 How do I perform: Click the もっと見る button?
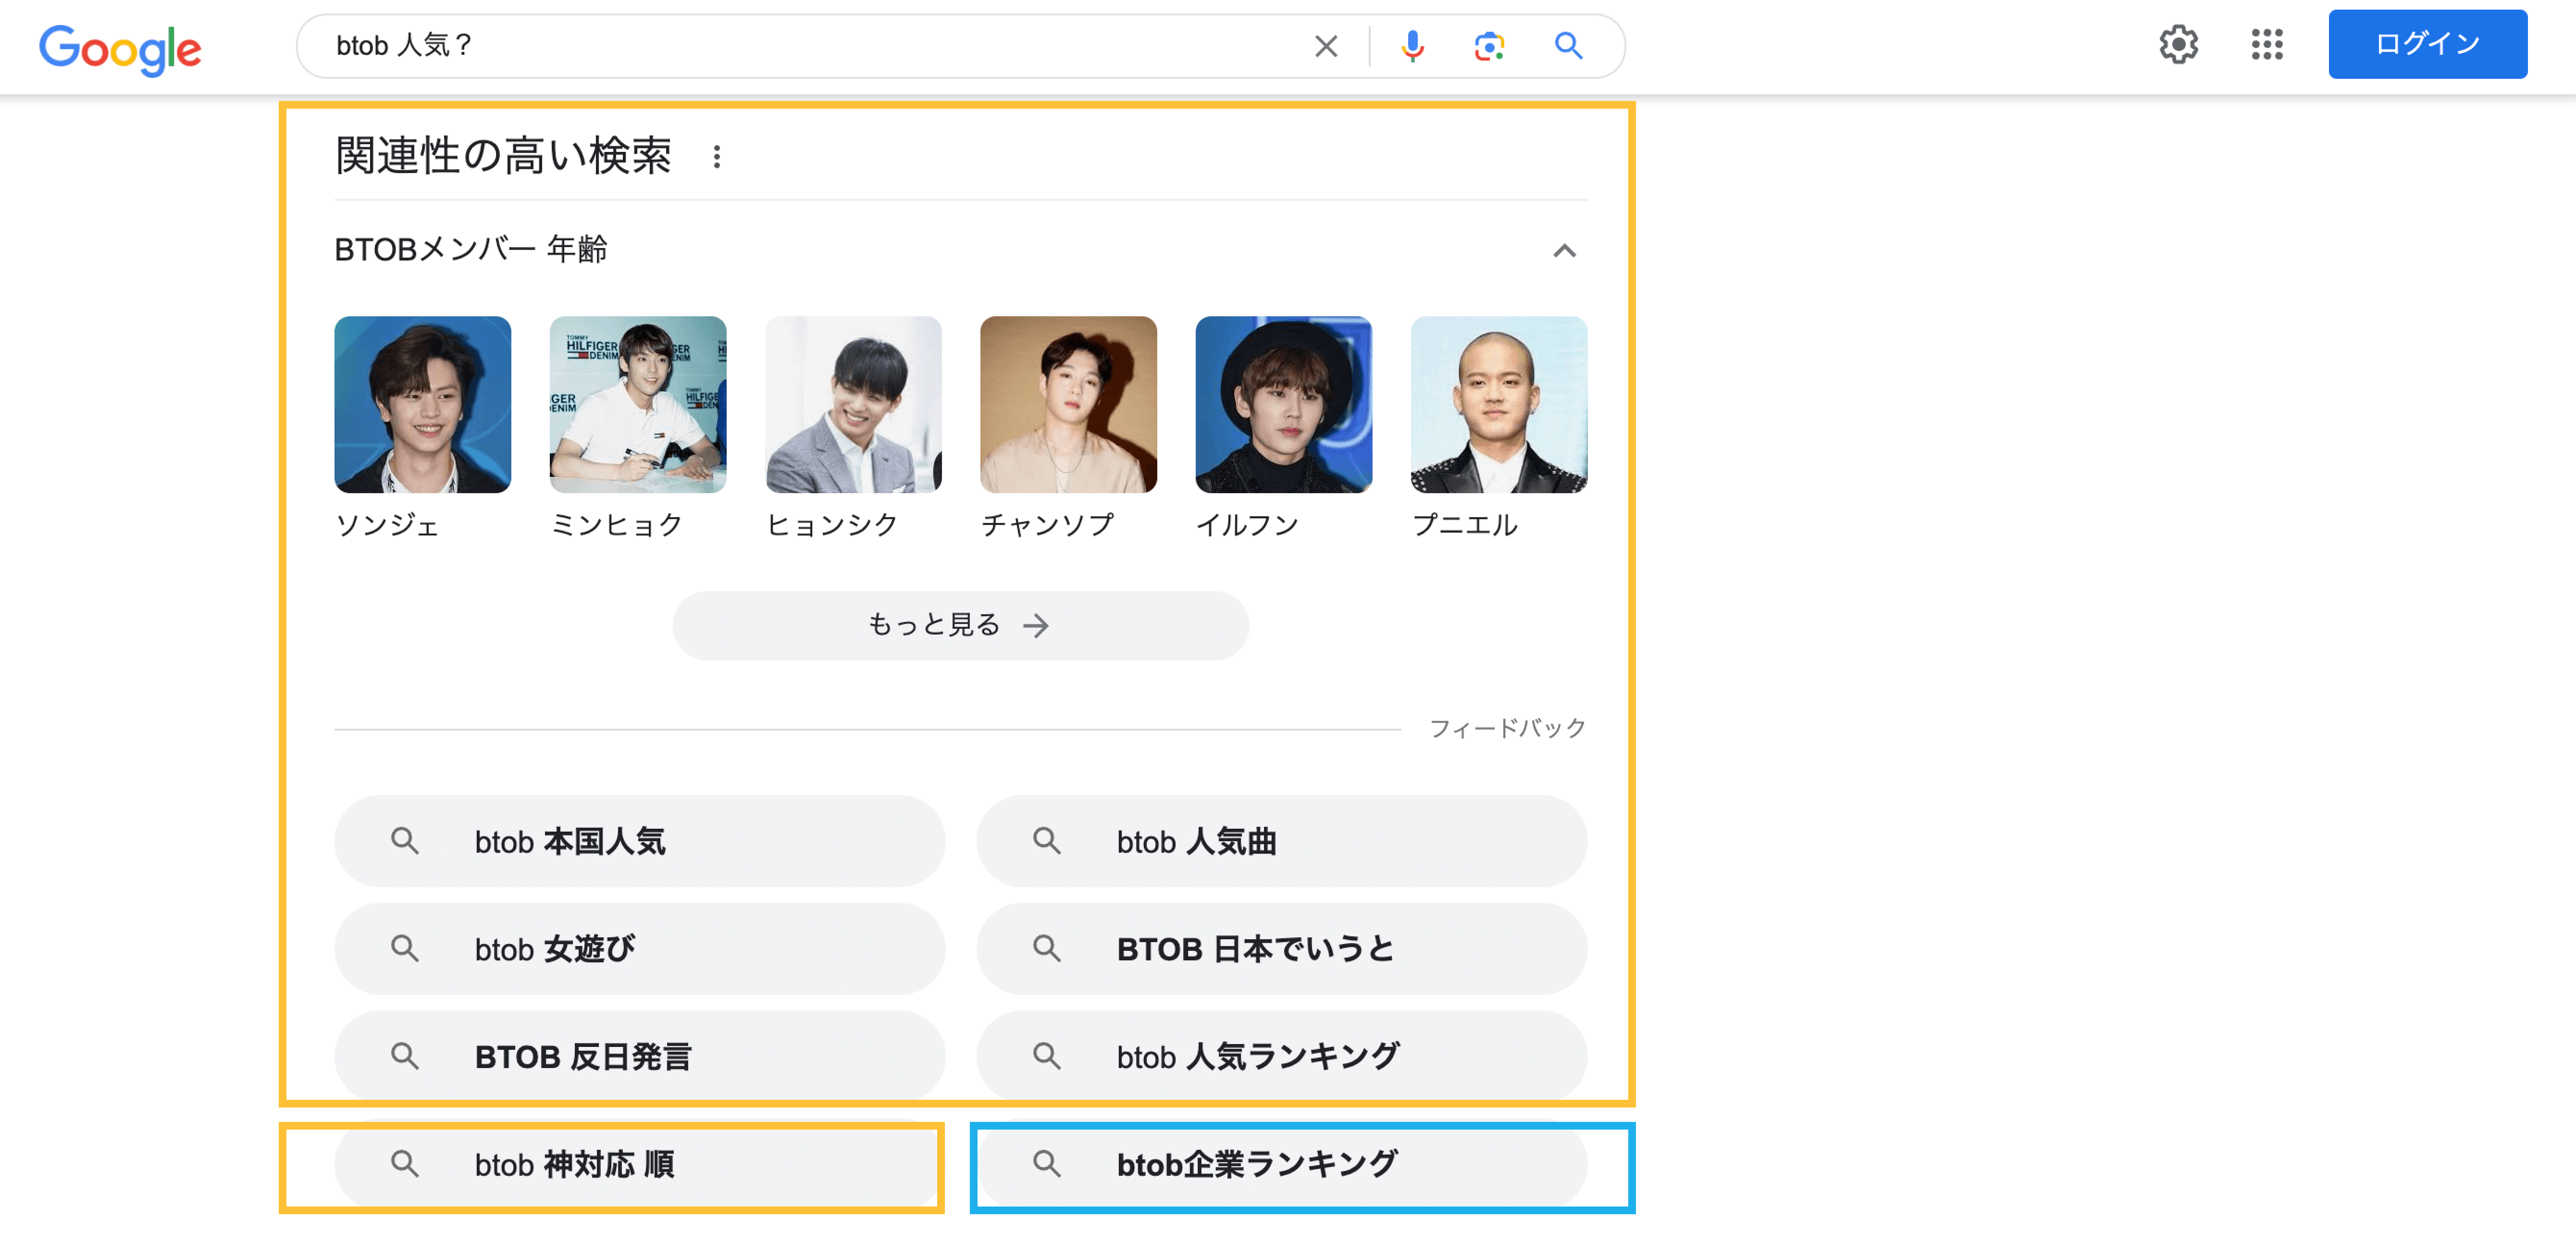click(960, 625)
